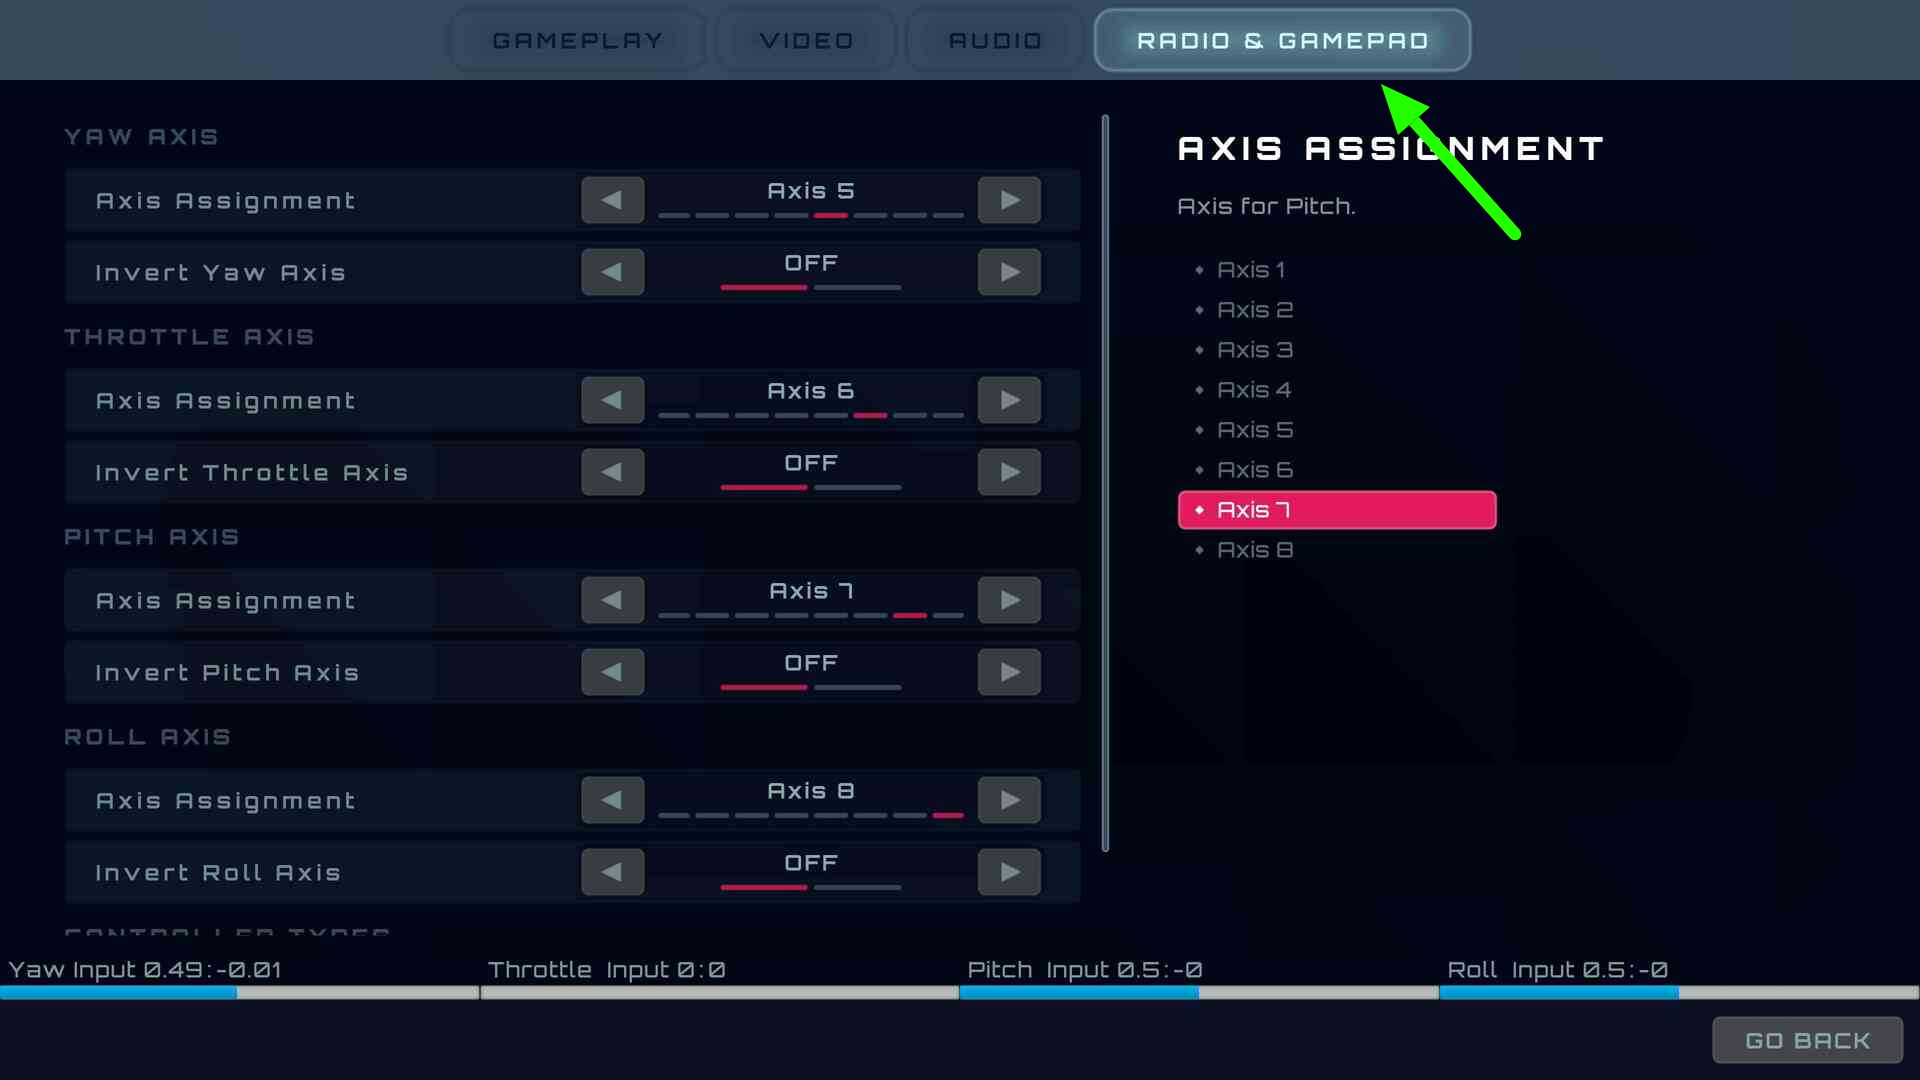Switch to the Video settings tab
The height and width of the screenshot is (1080, 1920).
[807, 40]
